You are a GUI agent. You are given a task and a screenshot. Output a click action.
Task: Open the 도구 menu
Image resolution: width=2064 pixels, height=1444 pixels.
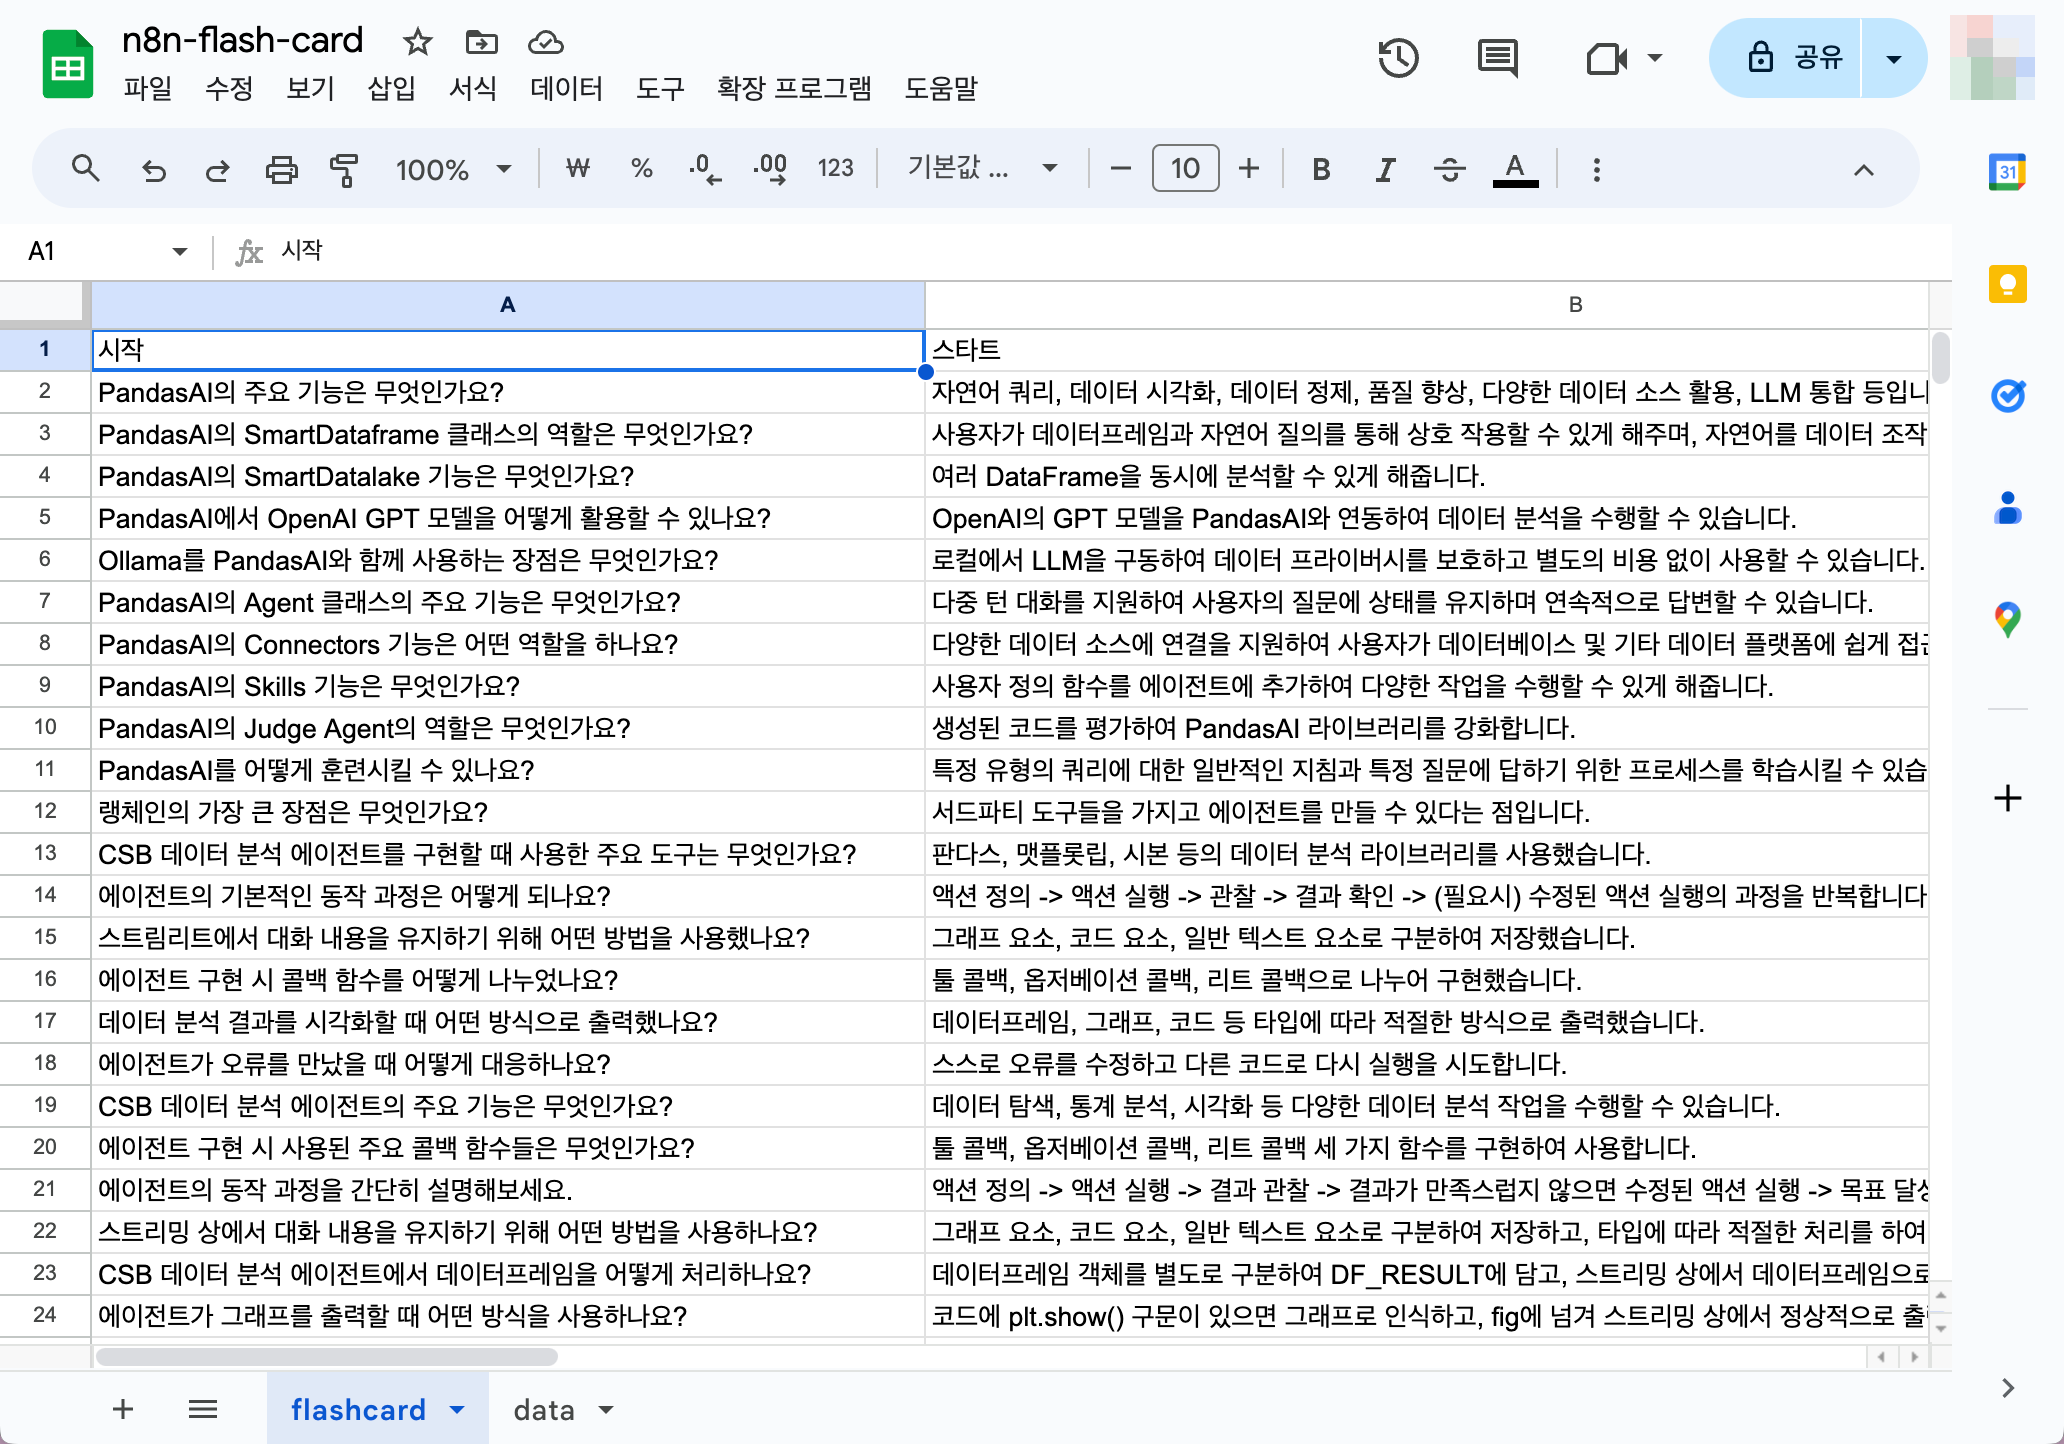(660, 88)
